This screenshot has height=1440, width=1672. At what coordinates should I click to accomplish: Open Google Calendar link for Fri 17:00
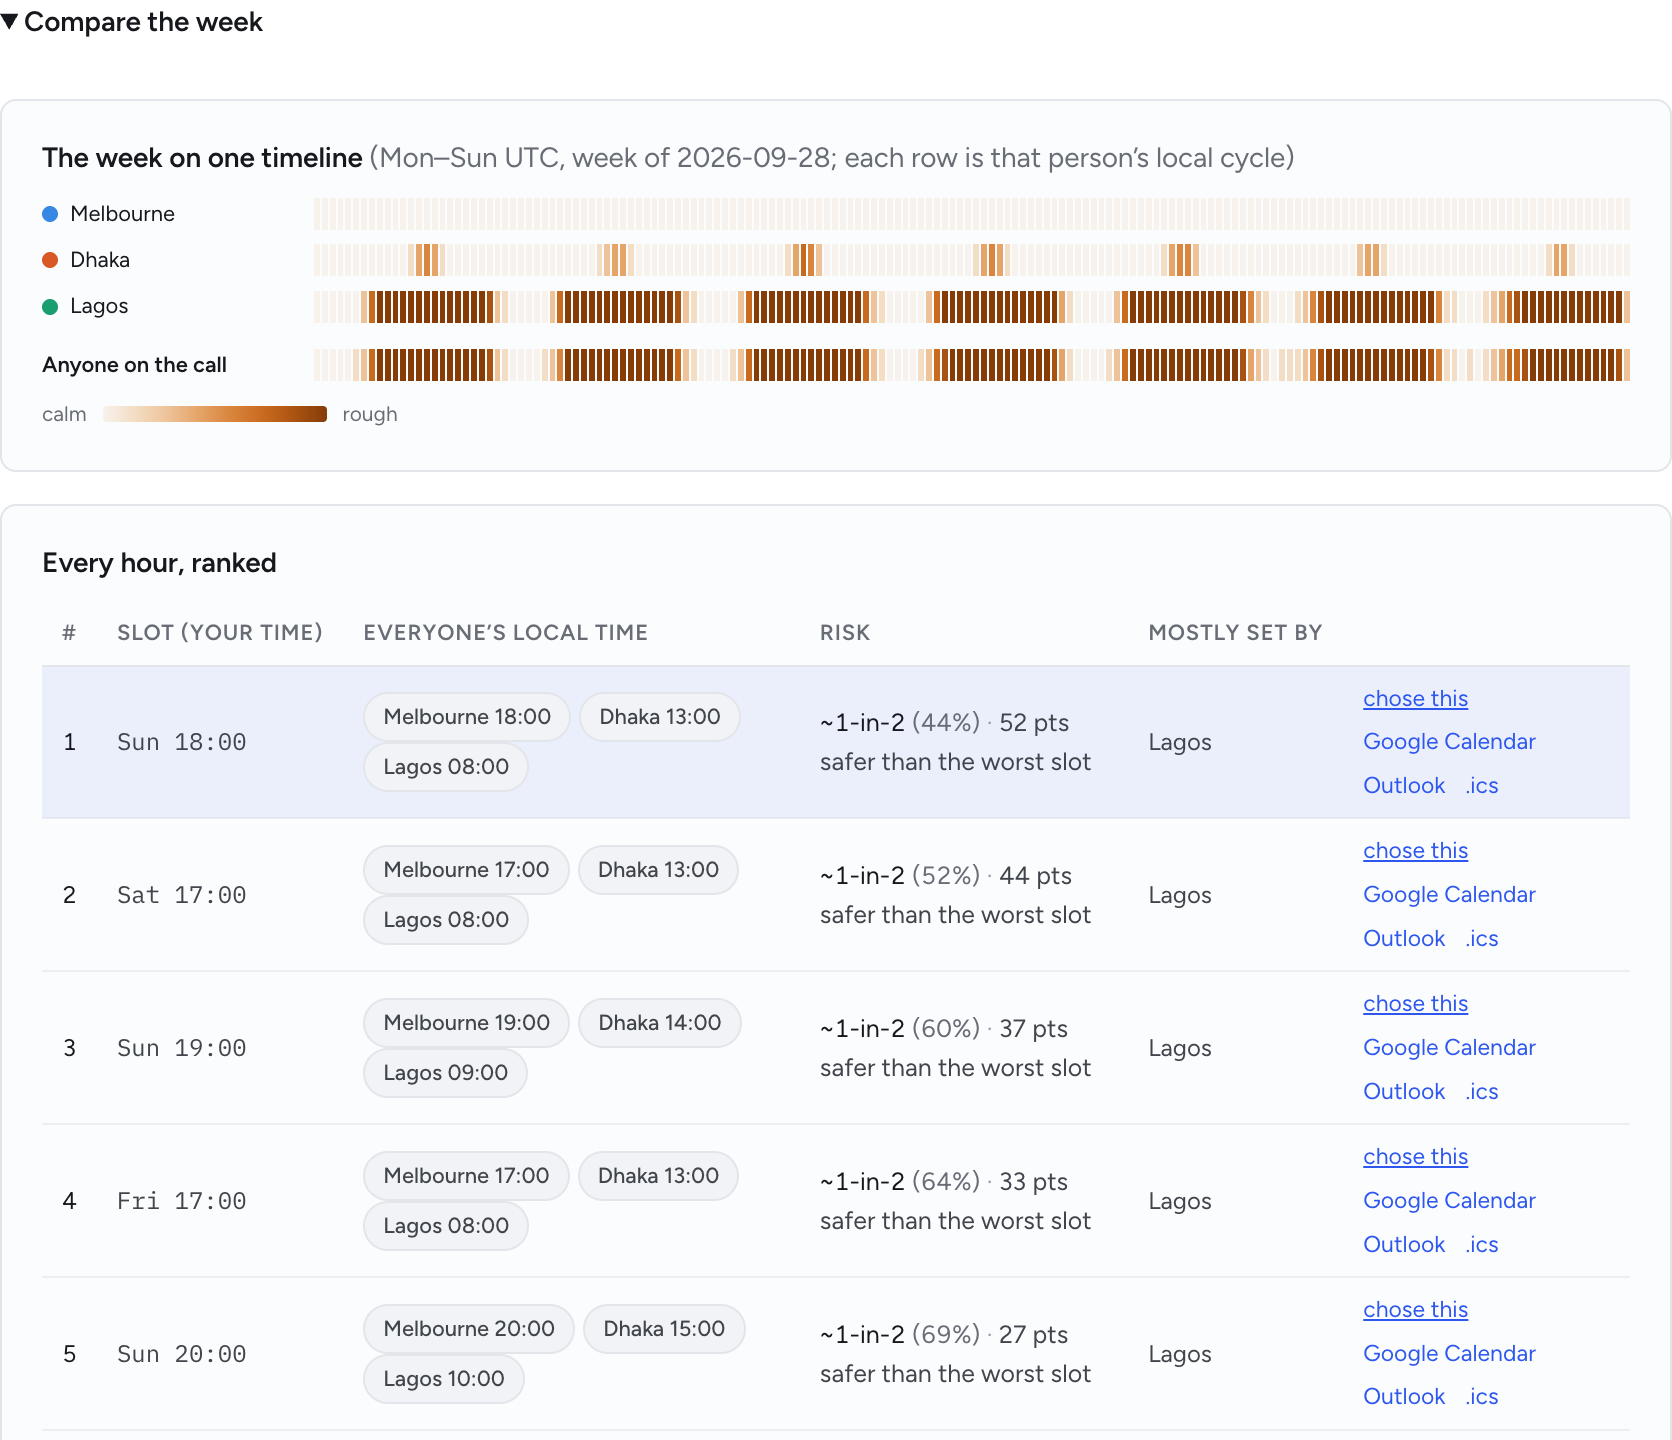(1449, 1201)
